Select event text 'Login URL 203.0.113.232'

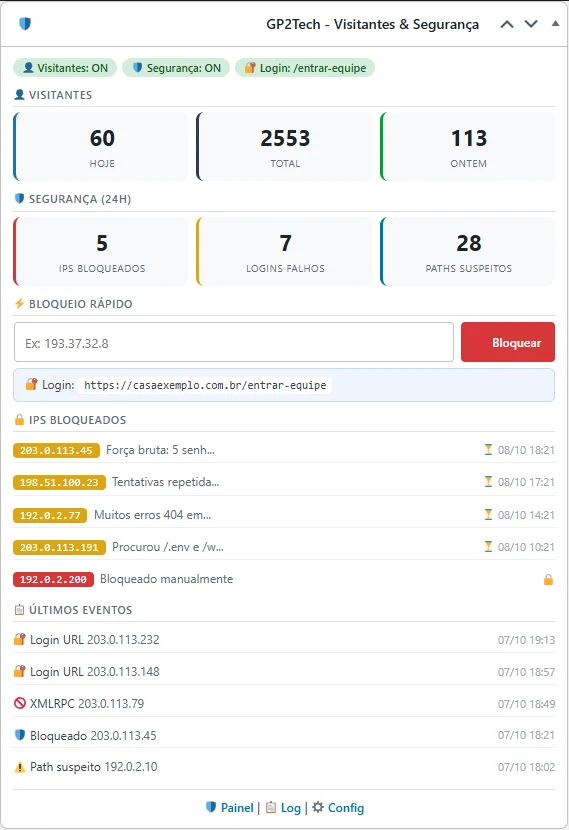point(95,639)
